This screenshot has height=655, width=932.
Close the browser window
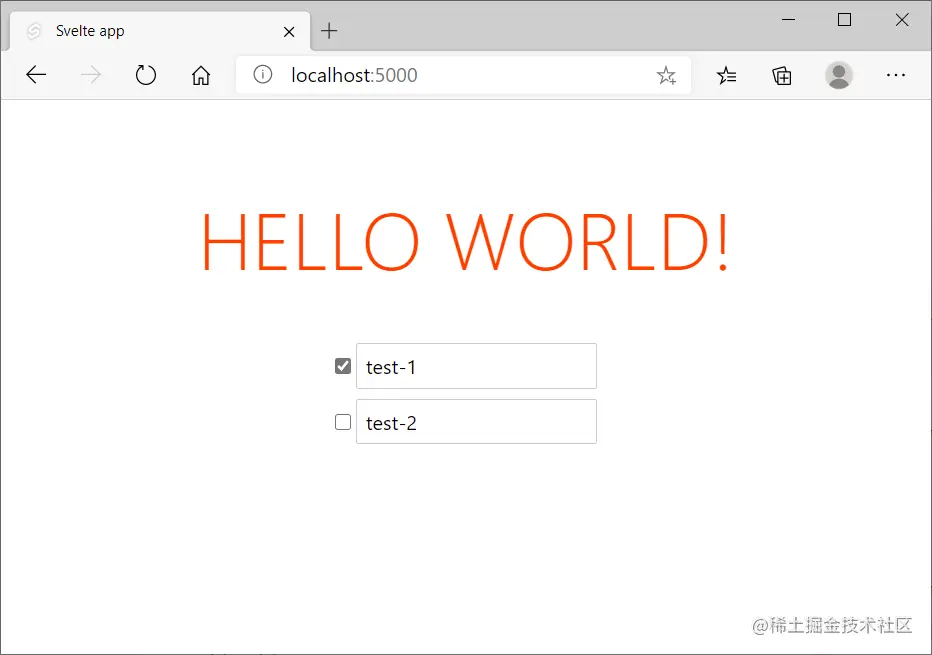point(902,20)
